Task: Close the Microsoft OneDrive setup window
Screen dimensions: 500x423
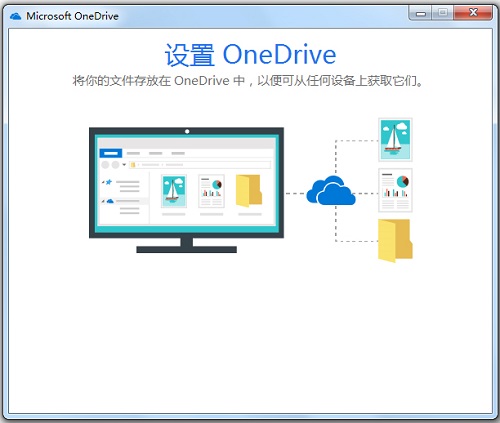Action: point(473,13)
